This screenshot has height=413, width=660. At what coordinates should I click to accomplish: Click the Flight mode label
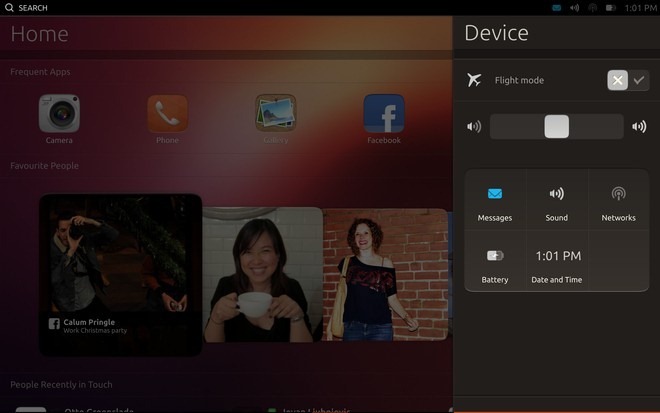coord(519,80)
